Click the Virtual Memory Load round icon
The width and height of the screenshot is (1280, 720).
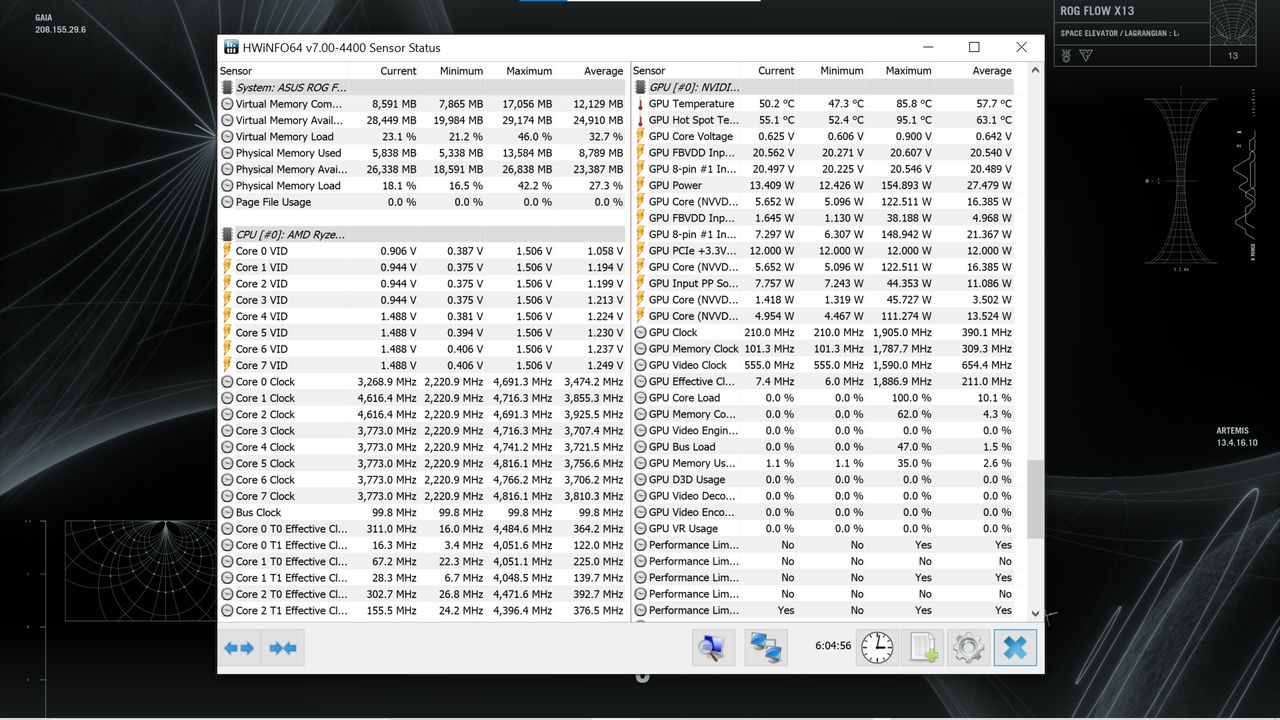[x=227, y=137]
